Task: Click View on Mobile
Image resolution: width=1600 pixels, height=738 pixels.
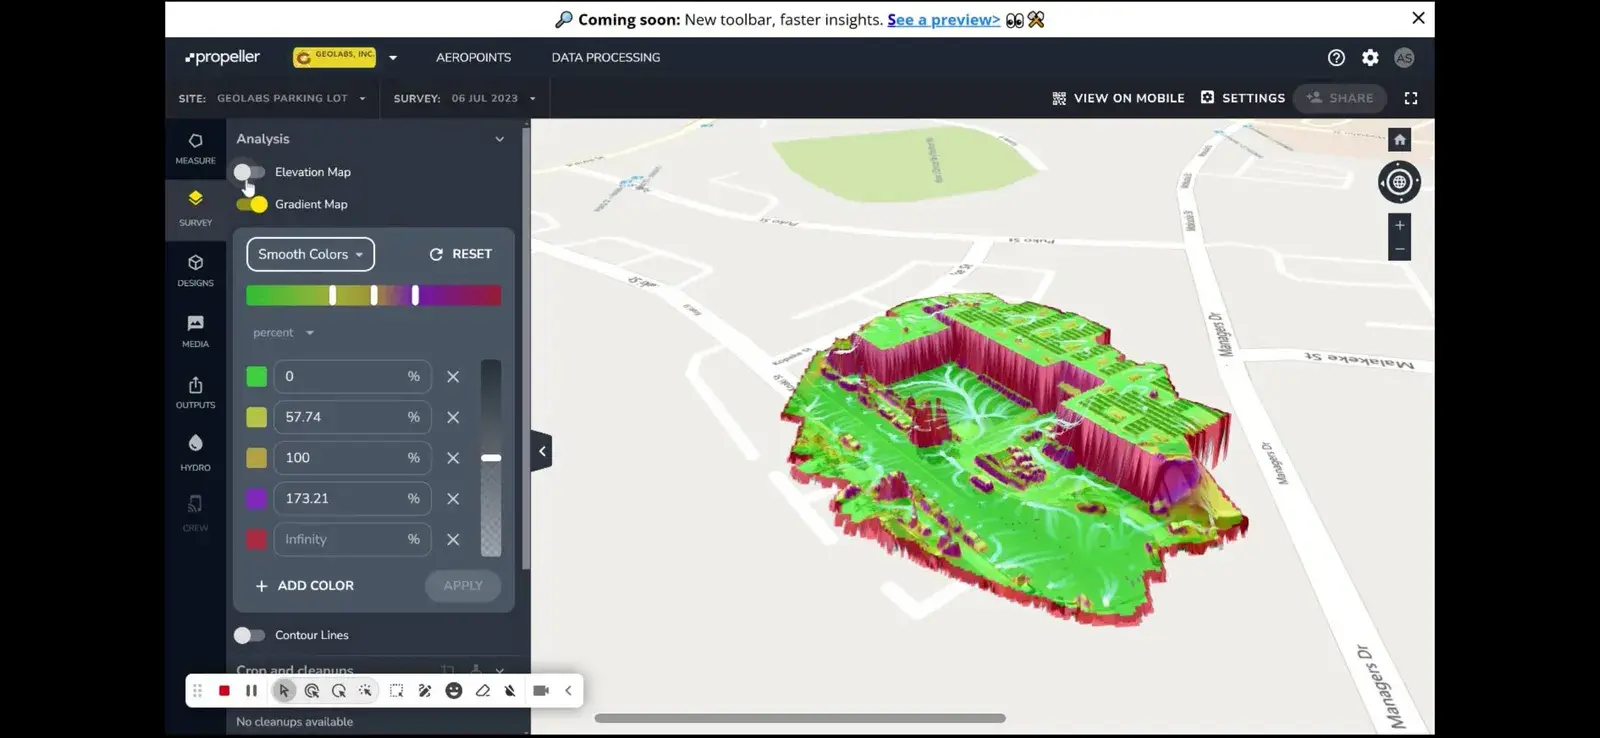Action: pos(1118,98)
